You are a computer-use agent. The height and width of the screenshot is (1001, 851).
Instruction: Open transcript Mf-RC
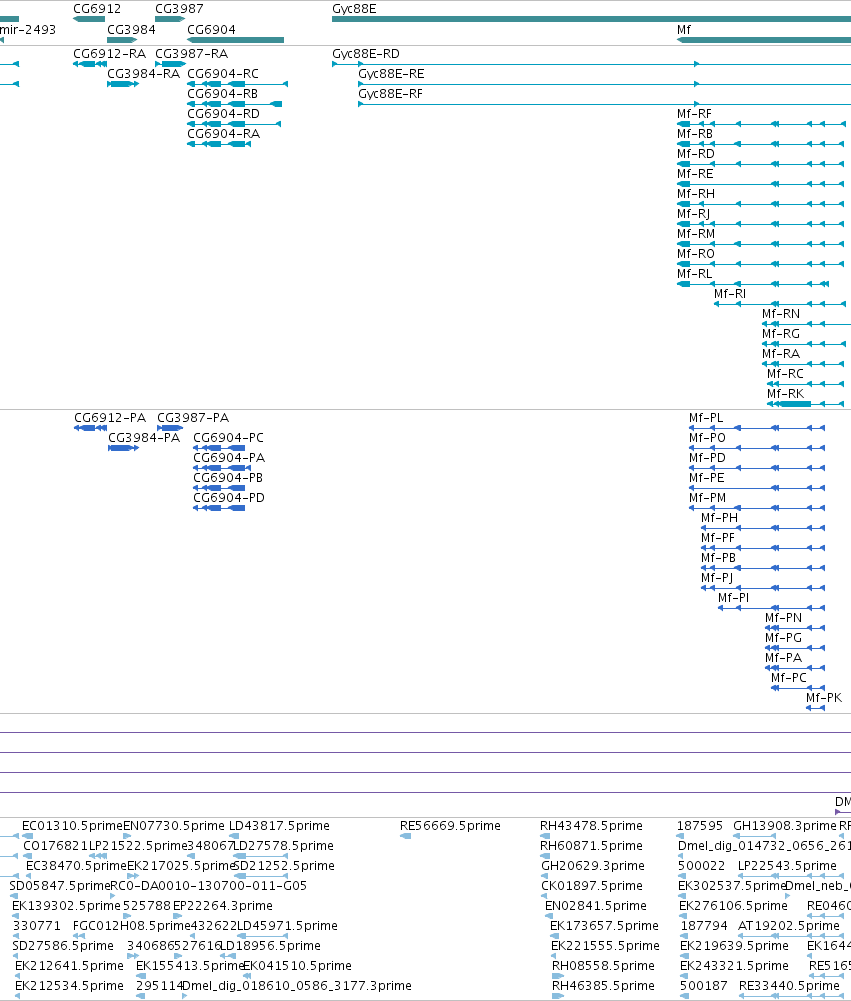(785, 374)
